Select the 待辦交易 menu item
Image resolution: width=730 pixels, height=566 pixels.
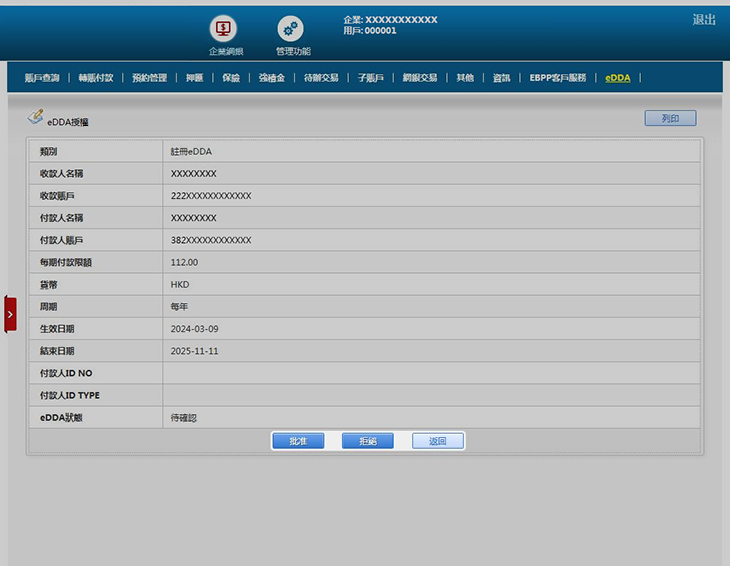click(321, 78)
